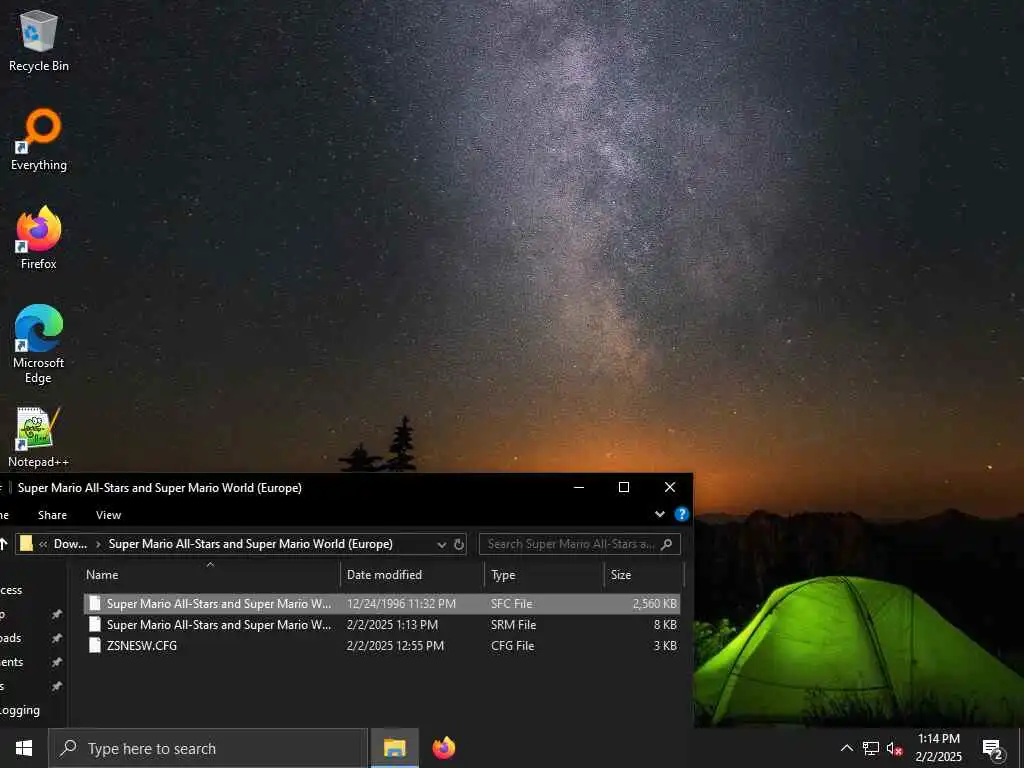Click the 3 KB size cell

[665, 645]
